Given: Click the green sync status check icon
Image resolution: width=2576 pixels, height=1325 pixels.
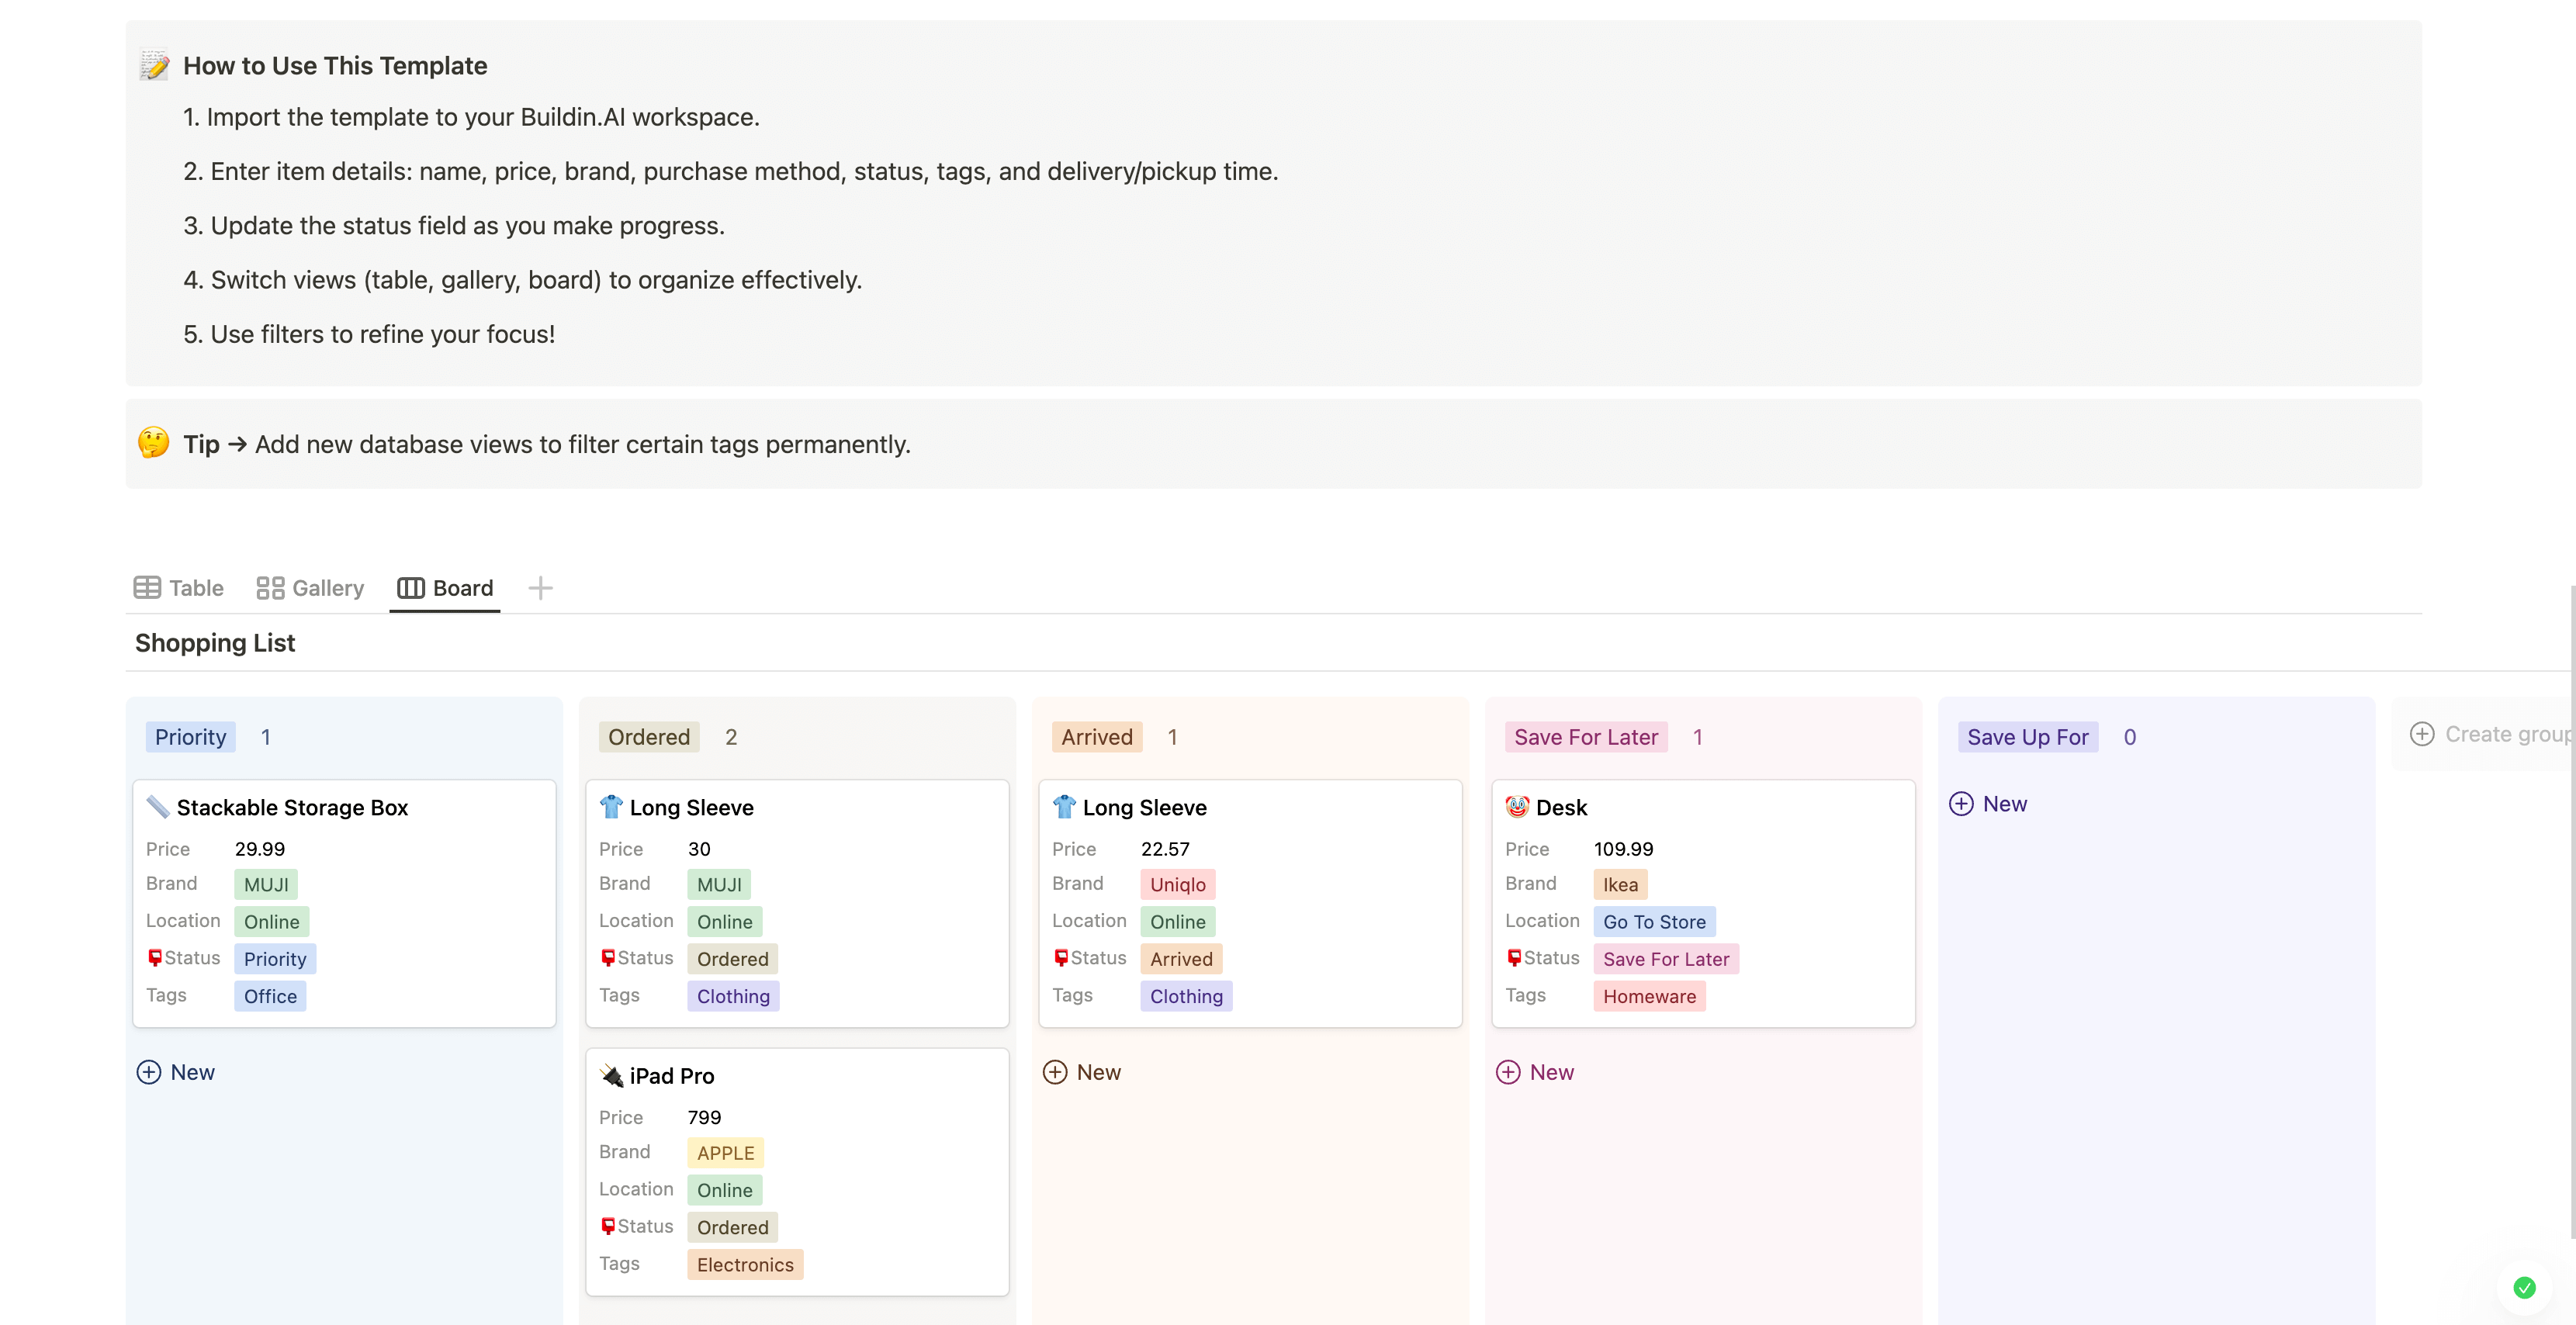Looking at the screenshot, I should 2524,1288.
